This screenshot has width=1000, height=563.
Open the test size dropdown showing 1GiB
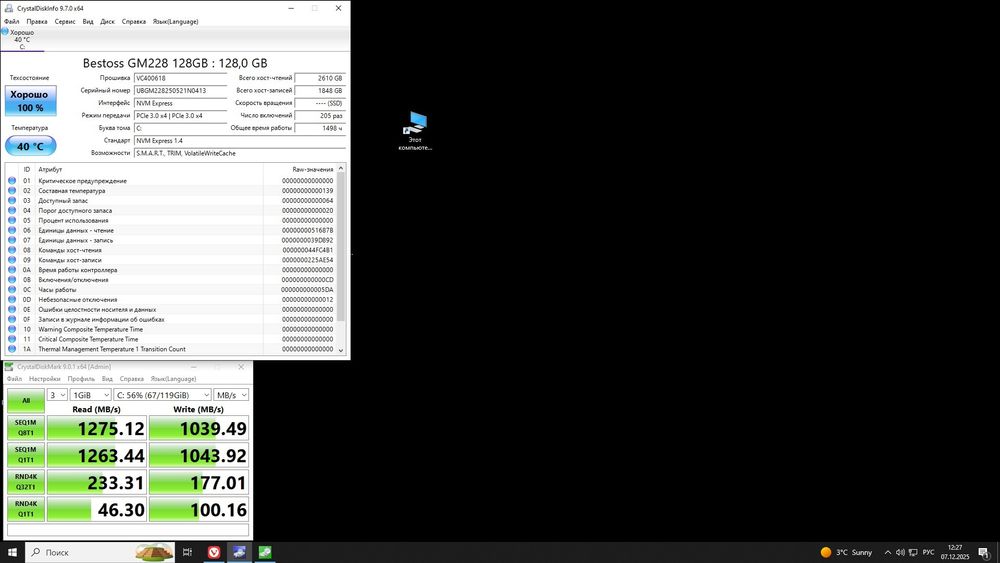90,395
